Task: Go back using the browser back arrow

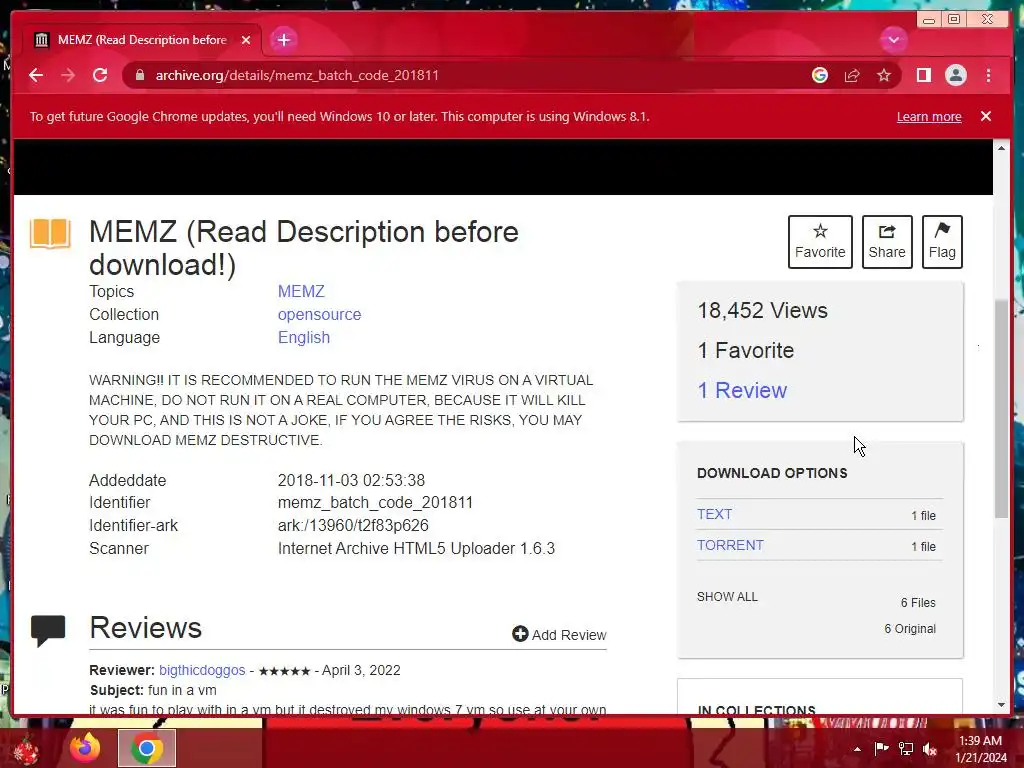Action: (36, 75)
